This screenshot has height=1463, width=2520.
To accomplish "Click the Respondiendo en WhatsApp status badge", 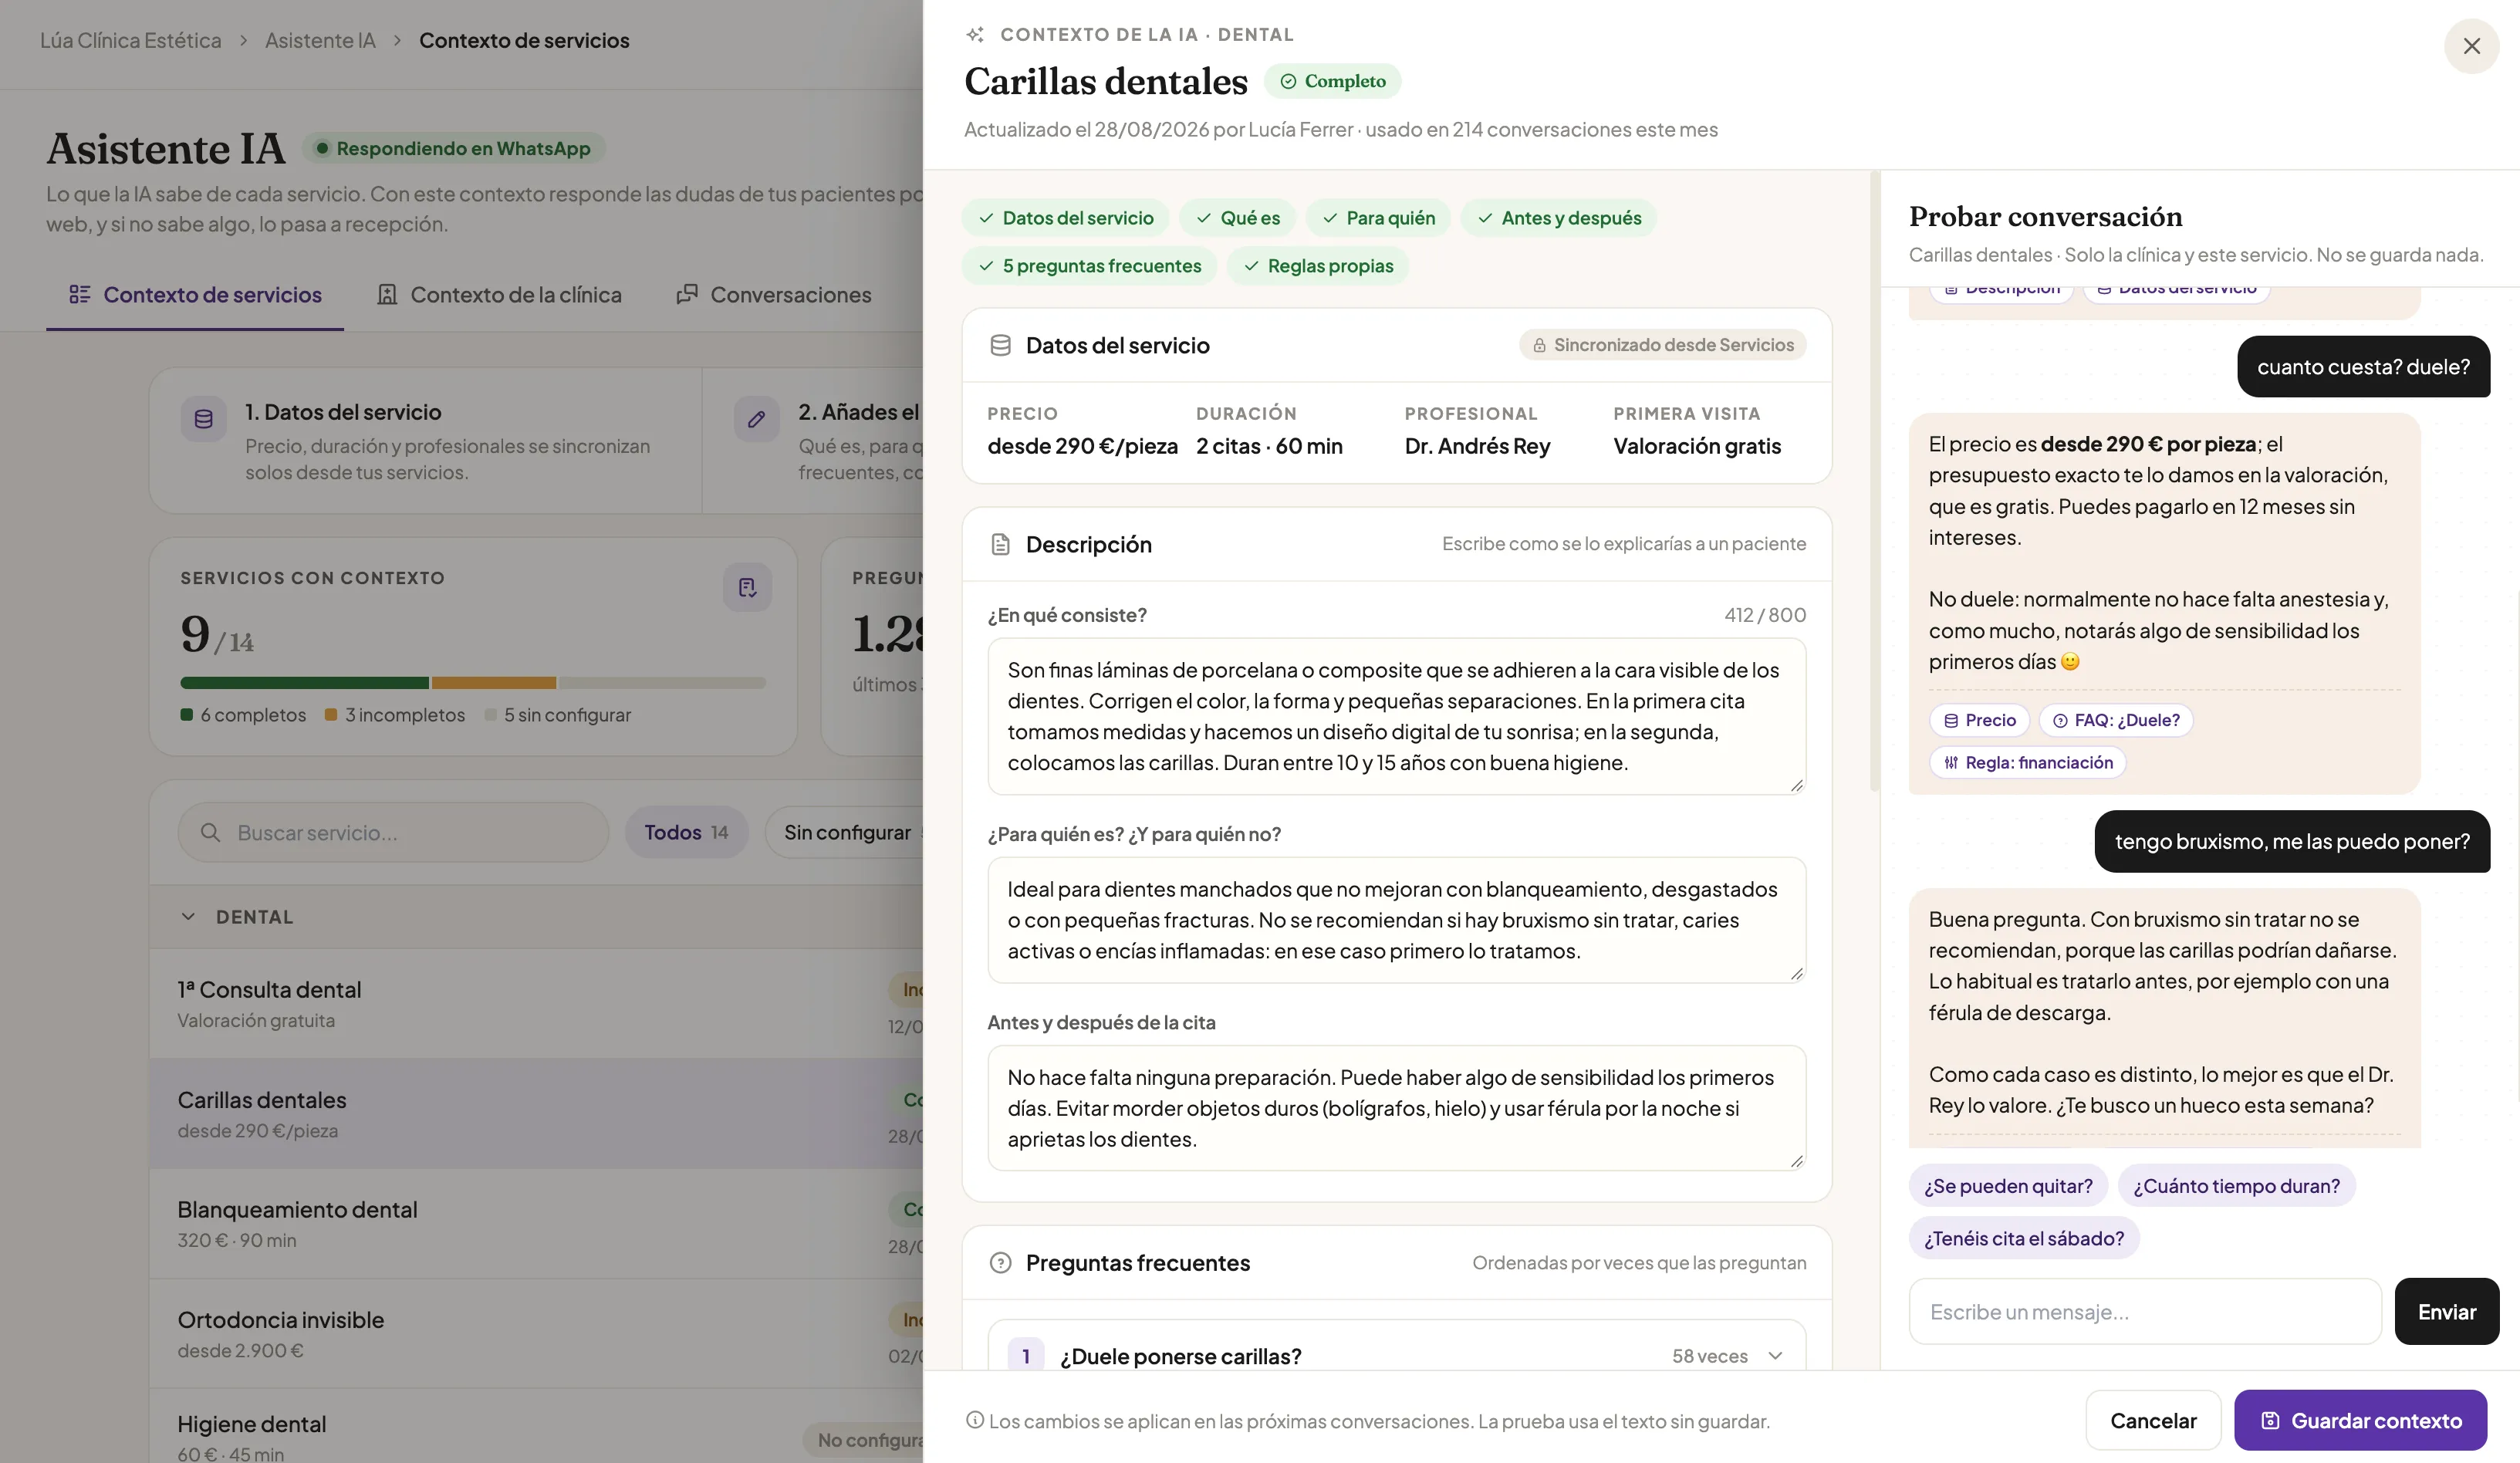I will (453, 148).
